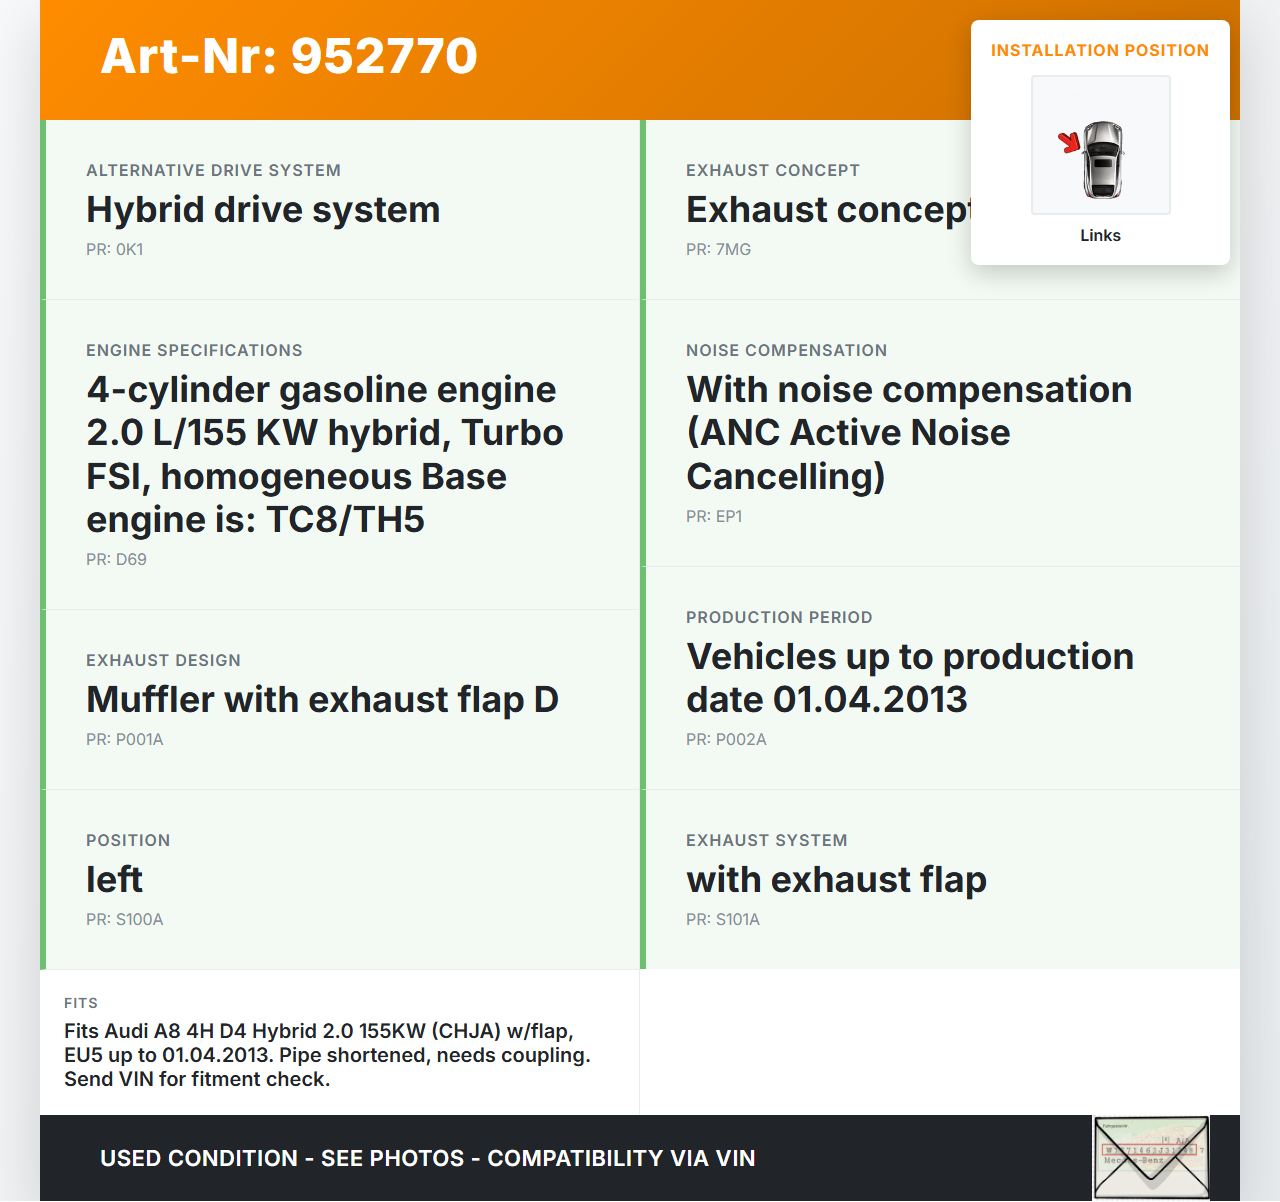Click the PR: EP1 code
This screenshot has height=1202, width=1280.
click(714, 517)
